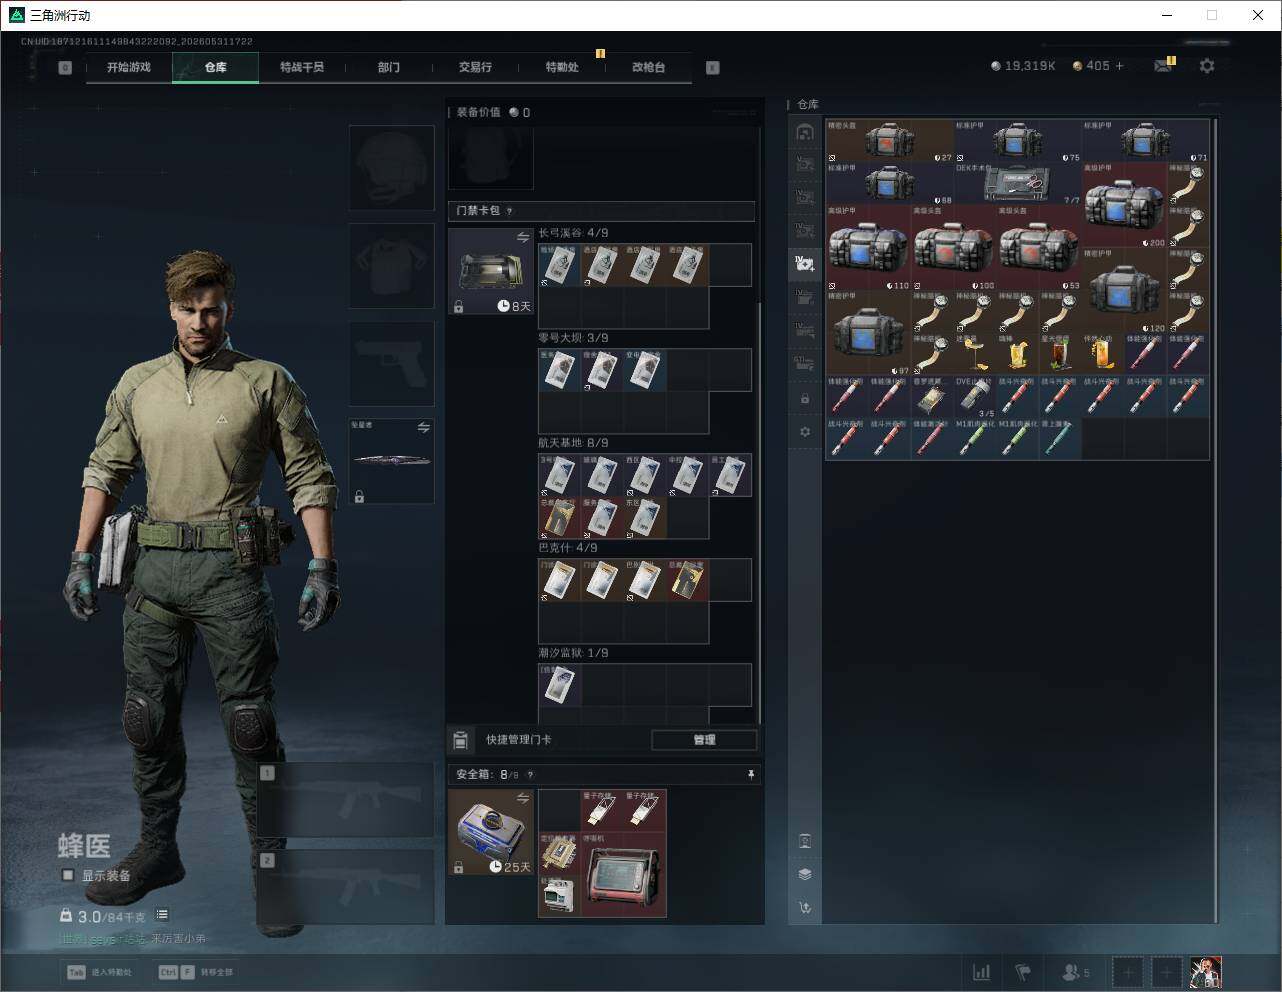Image resolution: width=1282 pixels, height=992 pixels.
Task: Click the body armor equipment slot
Action: coord(391,266)
